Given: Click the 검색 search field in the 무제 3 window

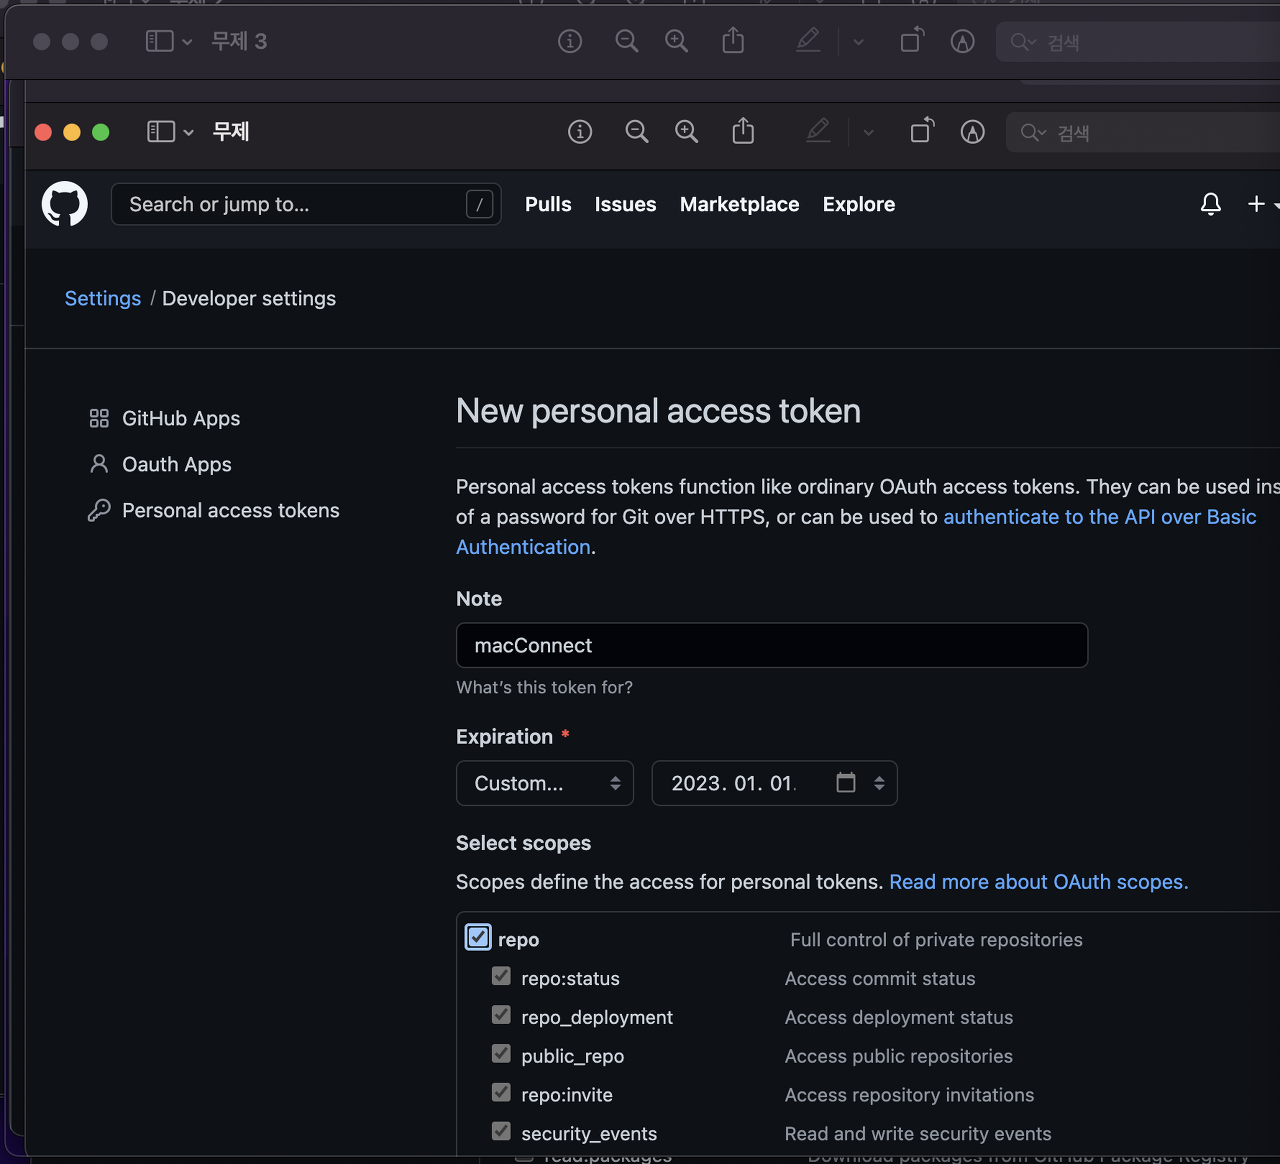Looking at the screenshot, I should click(1138, 41).
